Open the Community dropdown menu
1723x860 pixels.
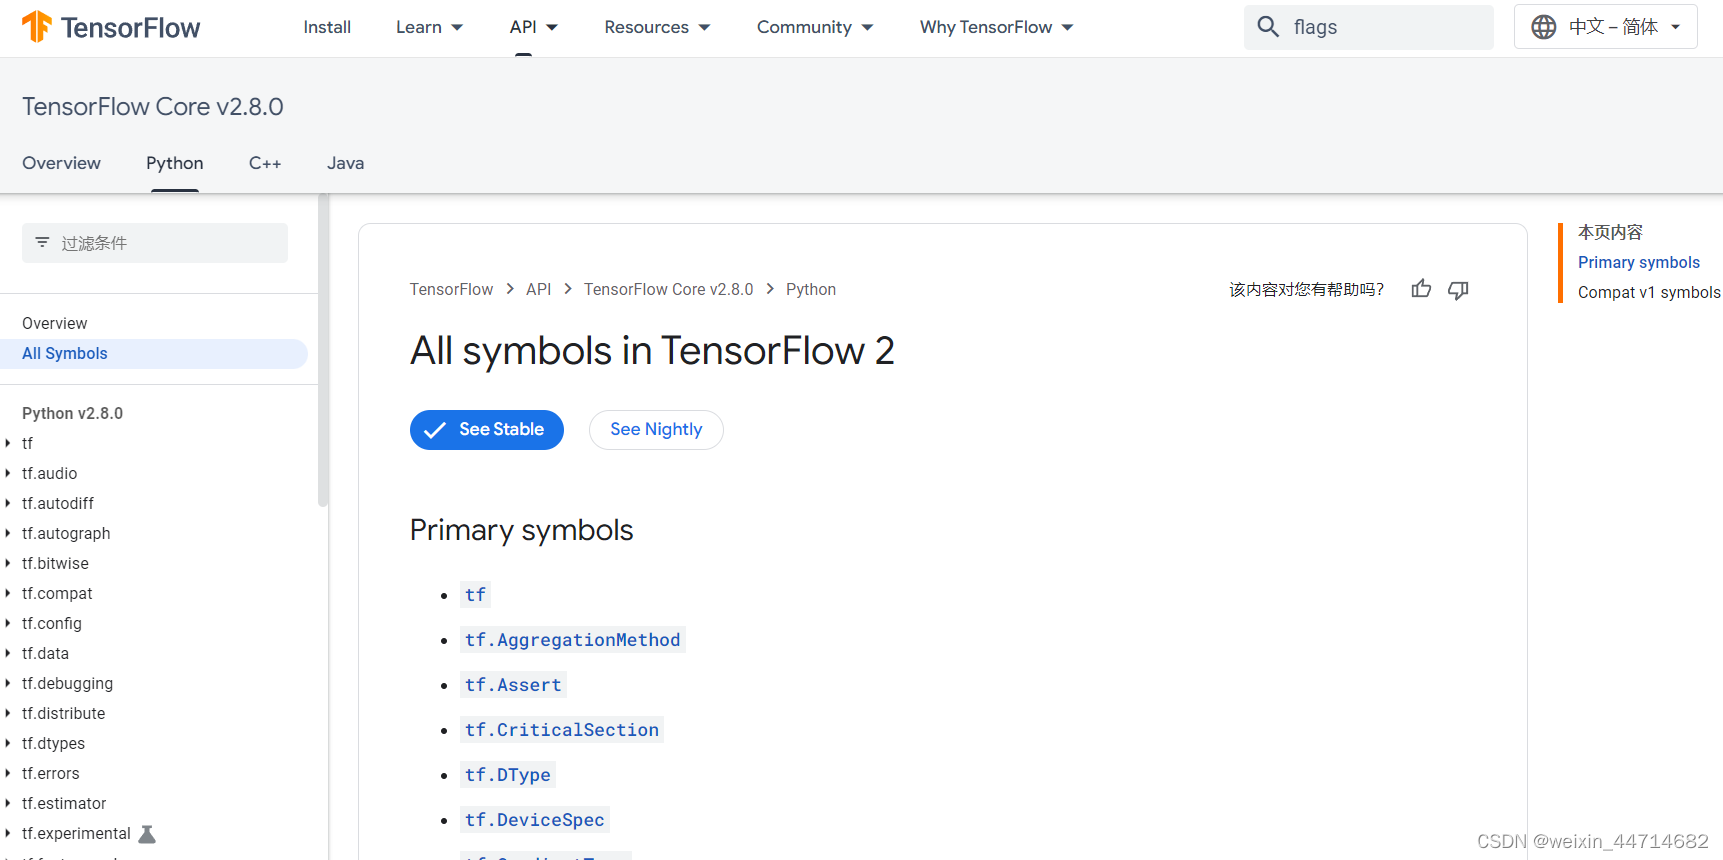815,27
